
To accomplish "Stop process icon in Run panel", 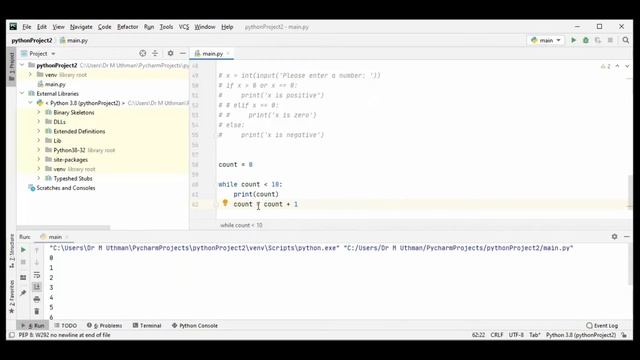I will pos(23,262).
